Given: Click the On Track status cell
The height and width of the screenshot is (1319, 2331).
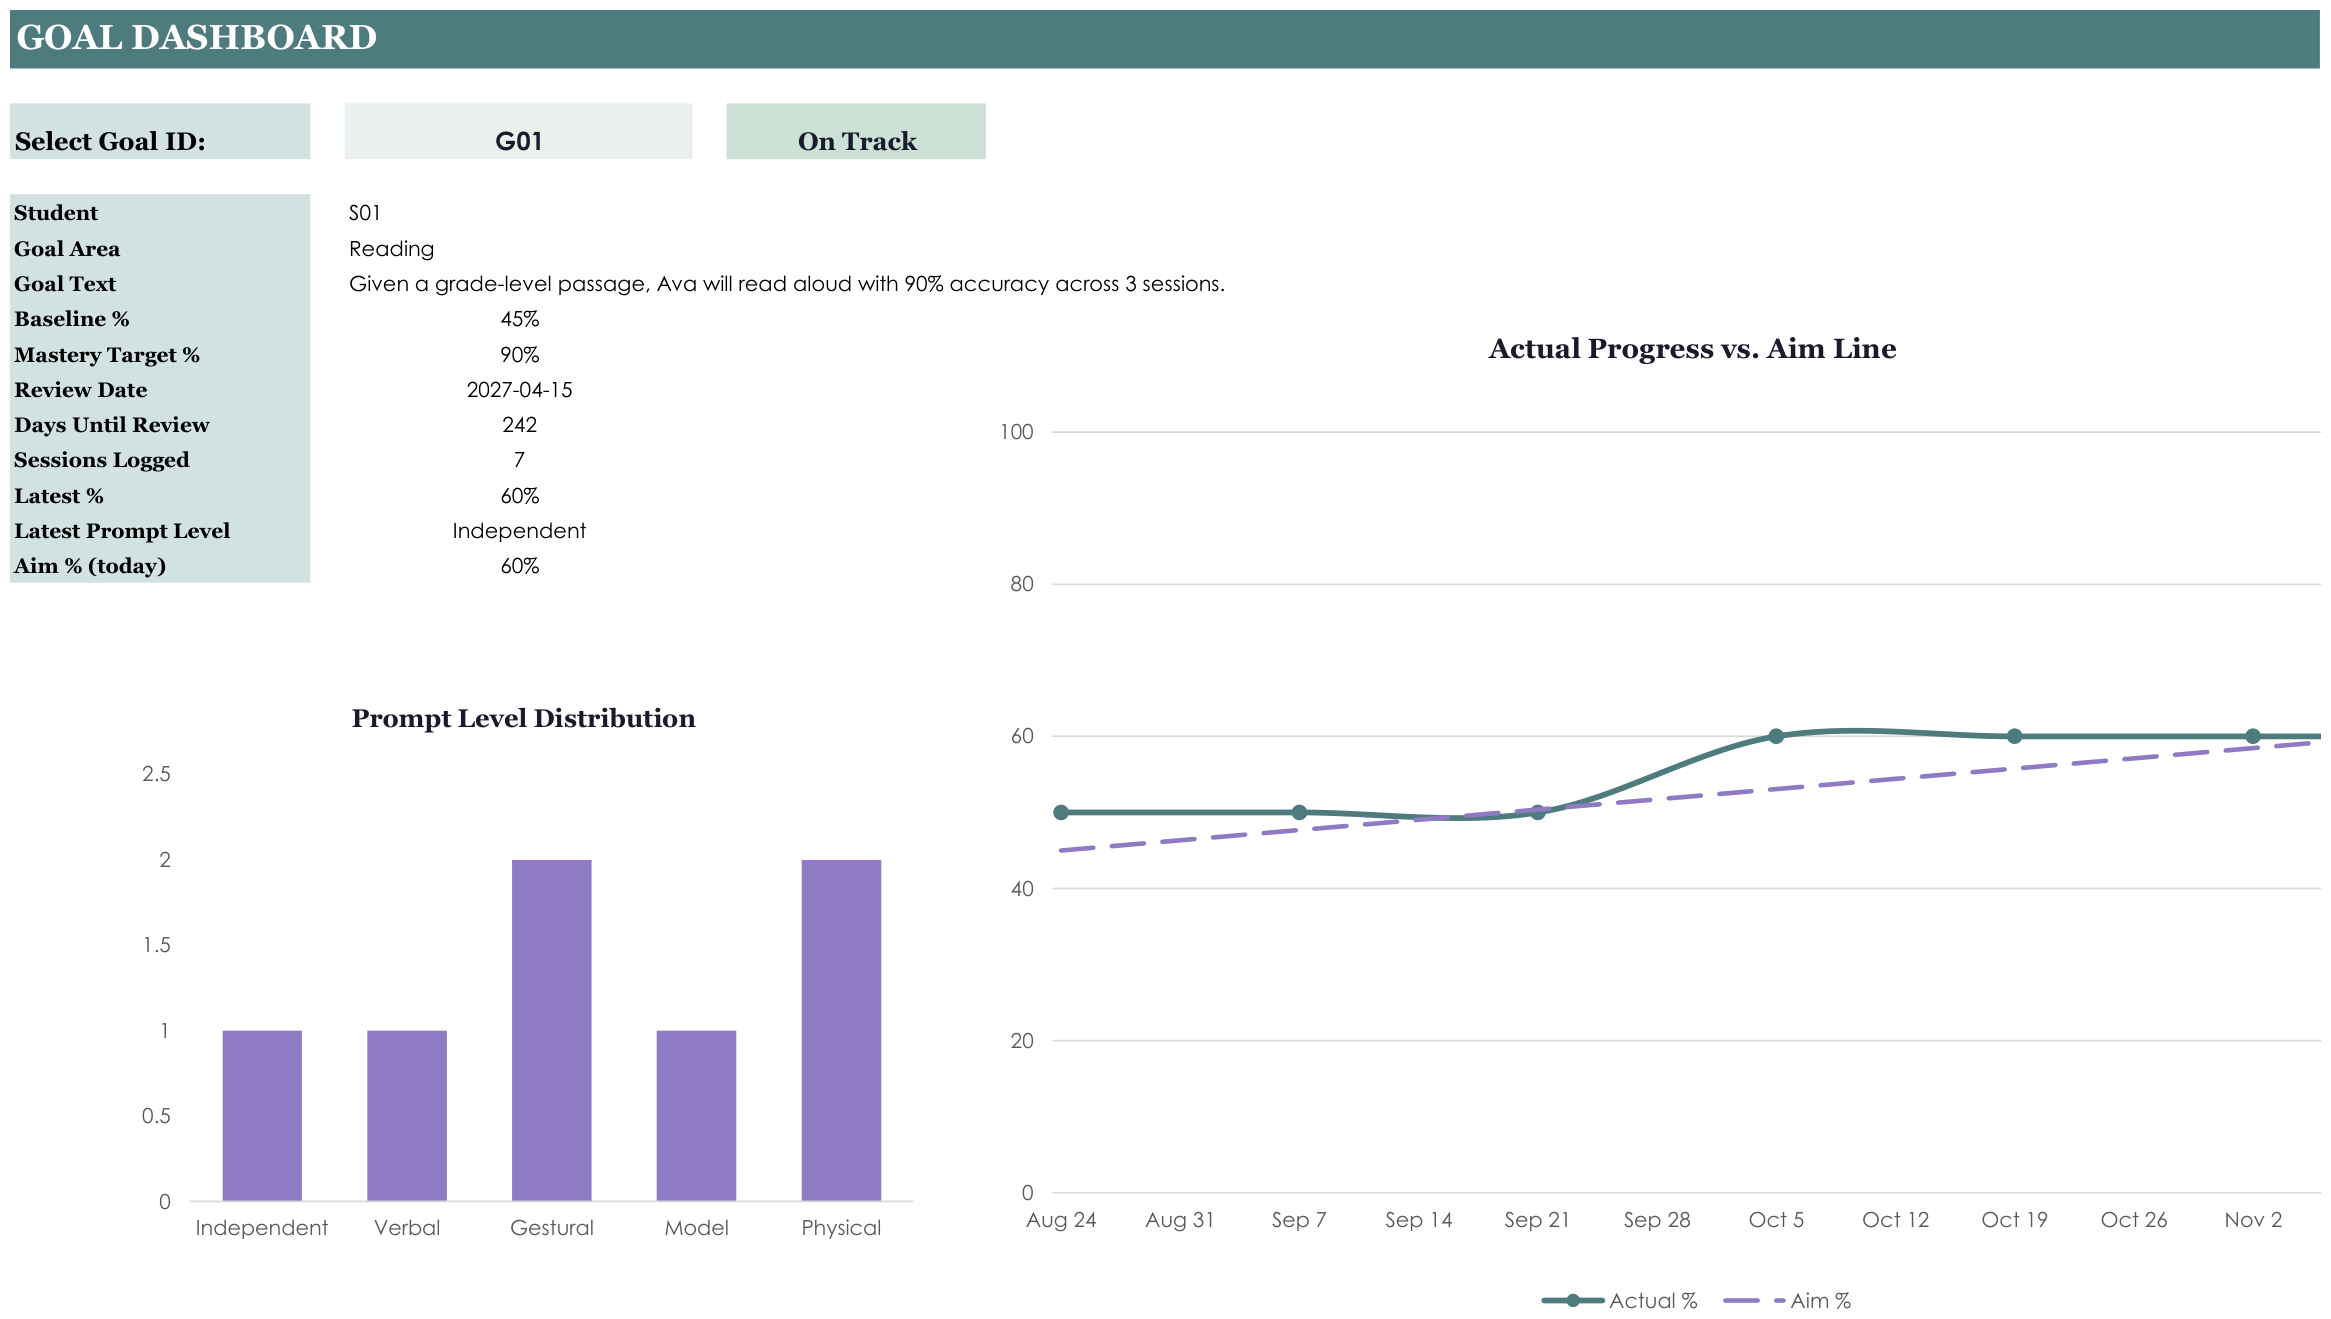Looking at the screenshot, I should [856, 131].
